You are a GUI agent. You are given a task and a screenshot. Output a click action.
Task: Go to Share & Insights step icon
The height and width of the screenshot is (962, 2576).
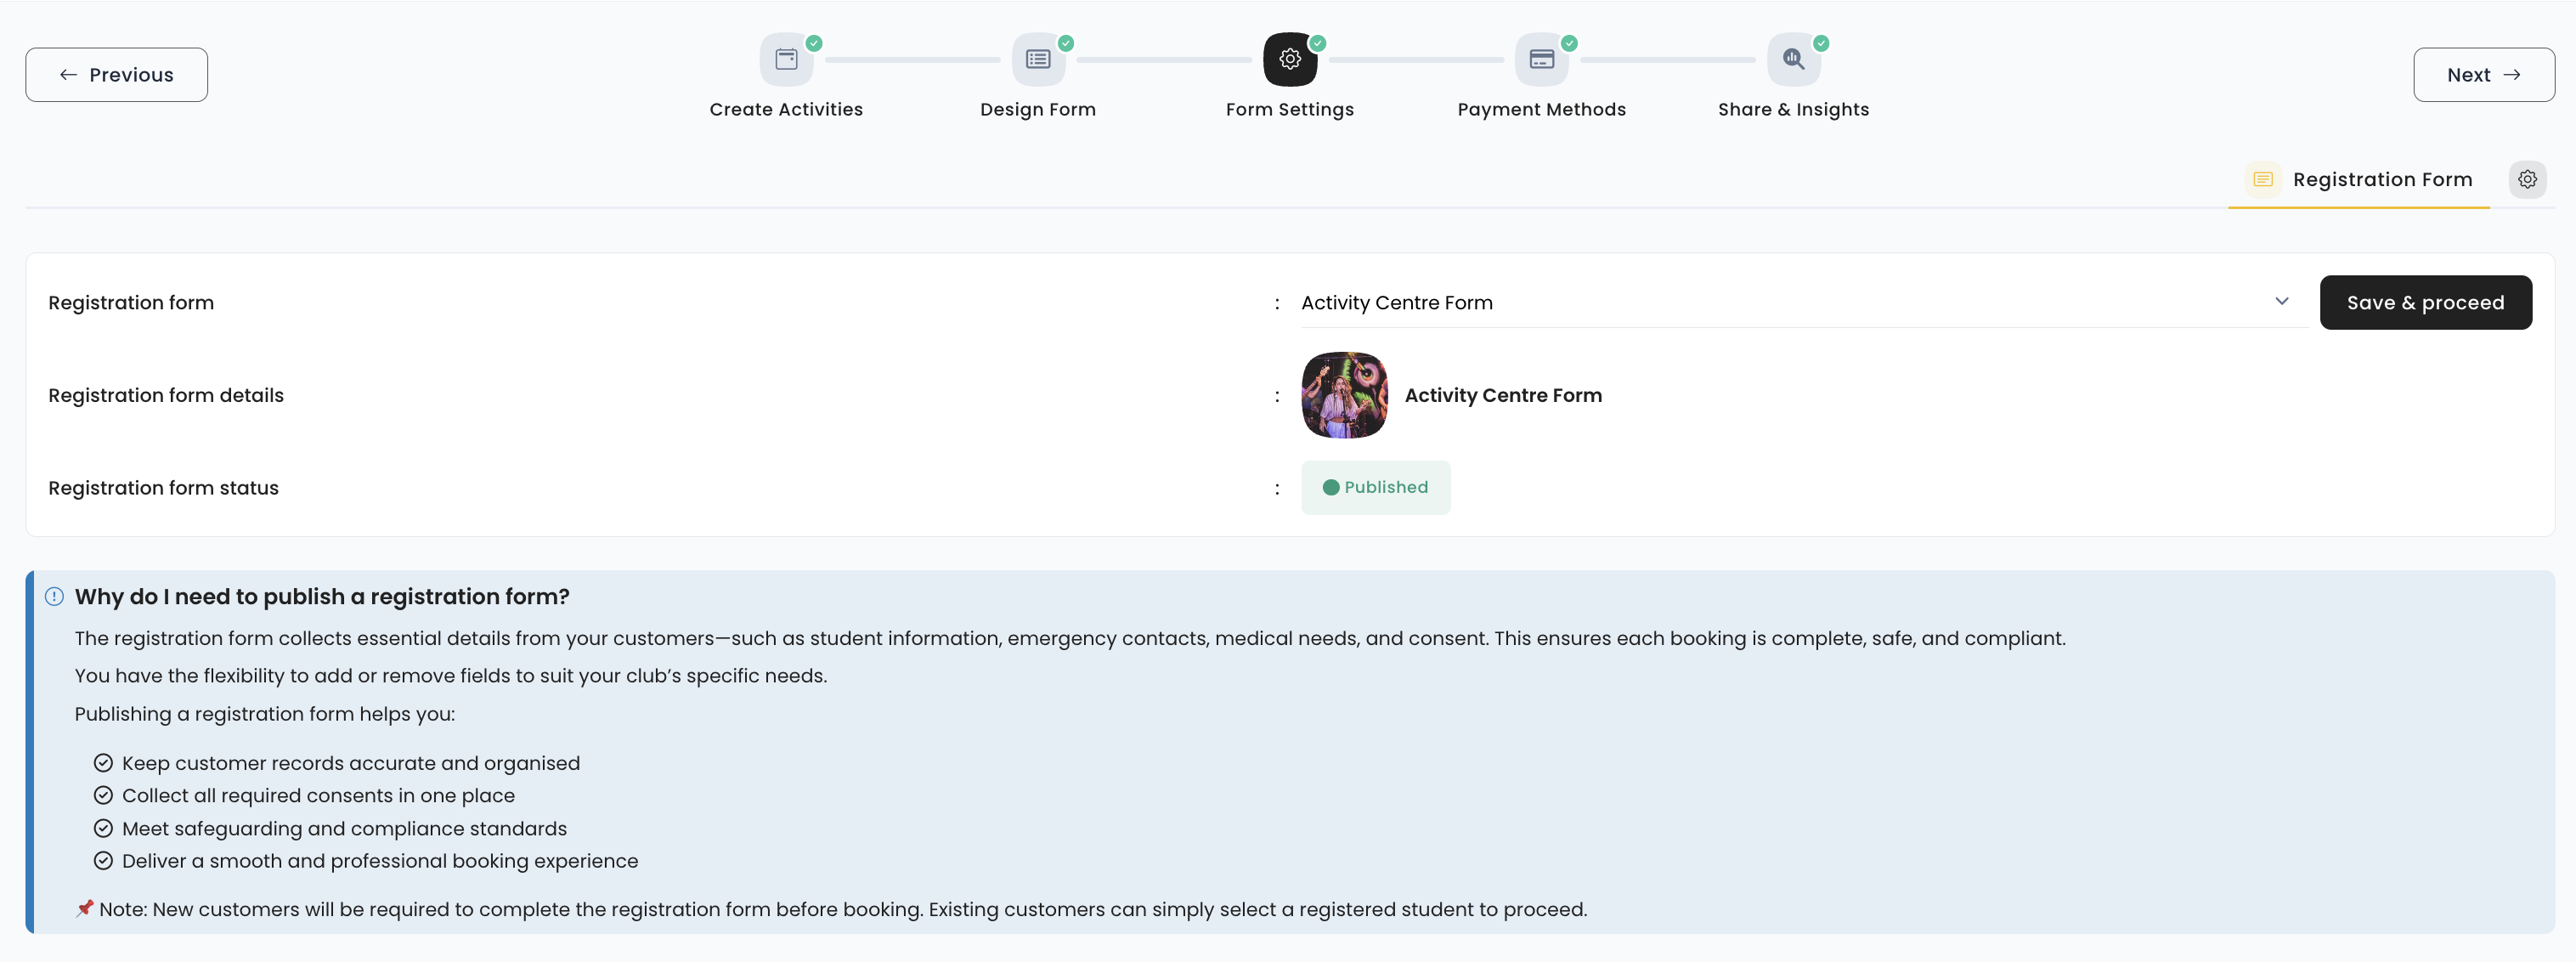1793,60
